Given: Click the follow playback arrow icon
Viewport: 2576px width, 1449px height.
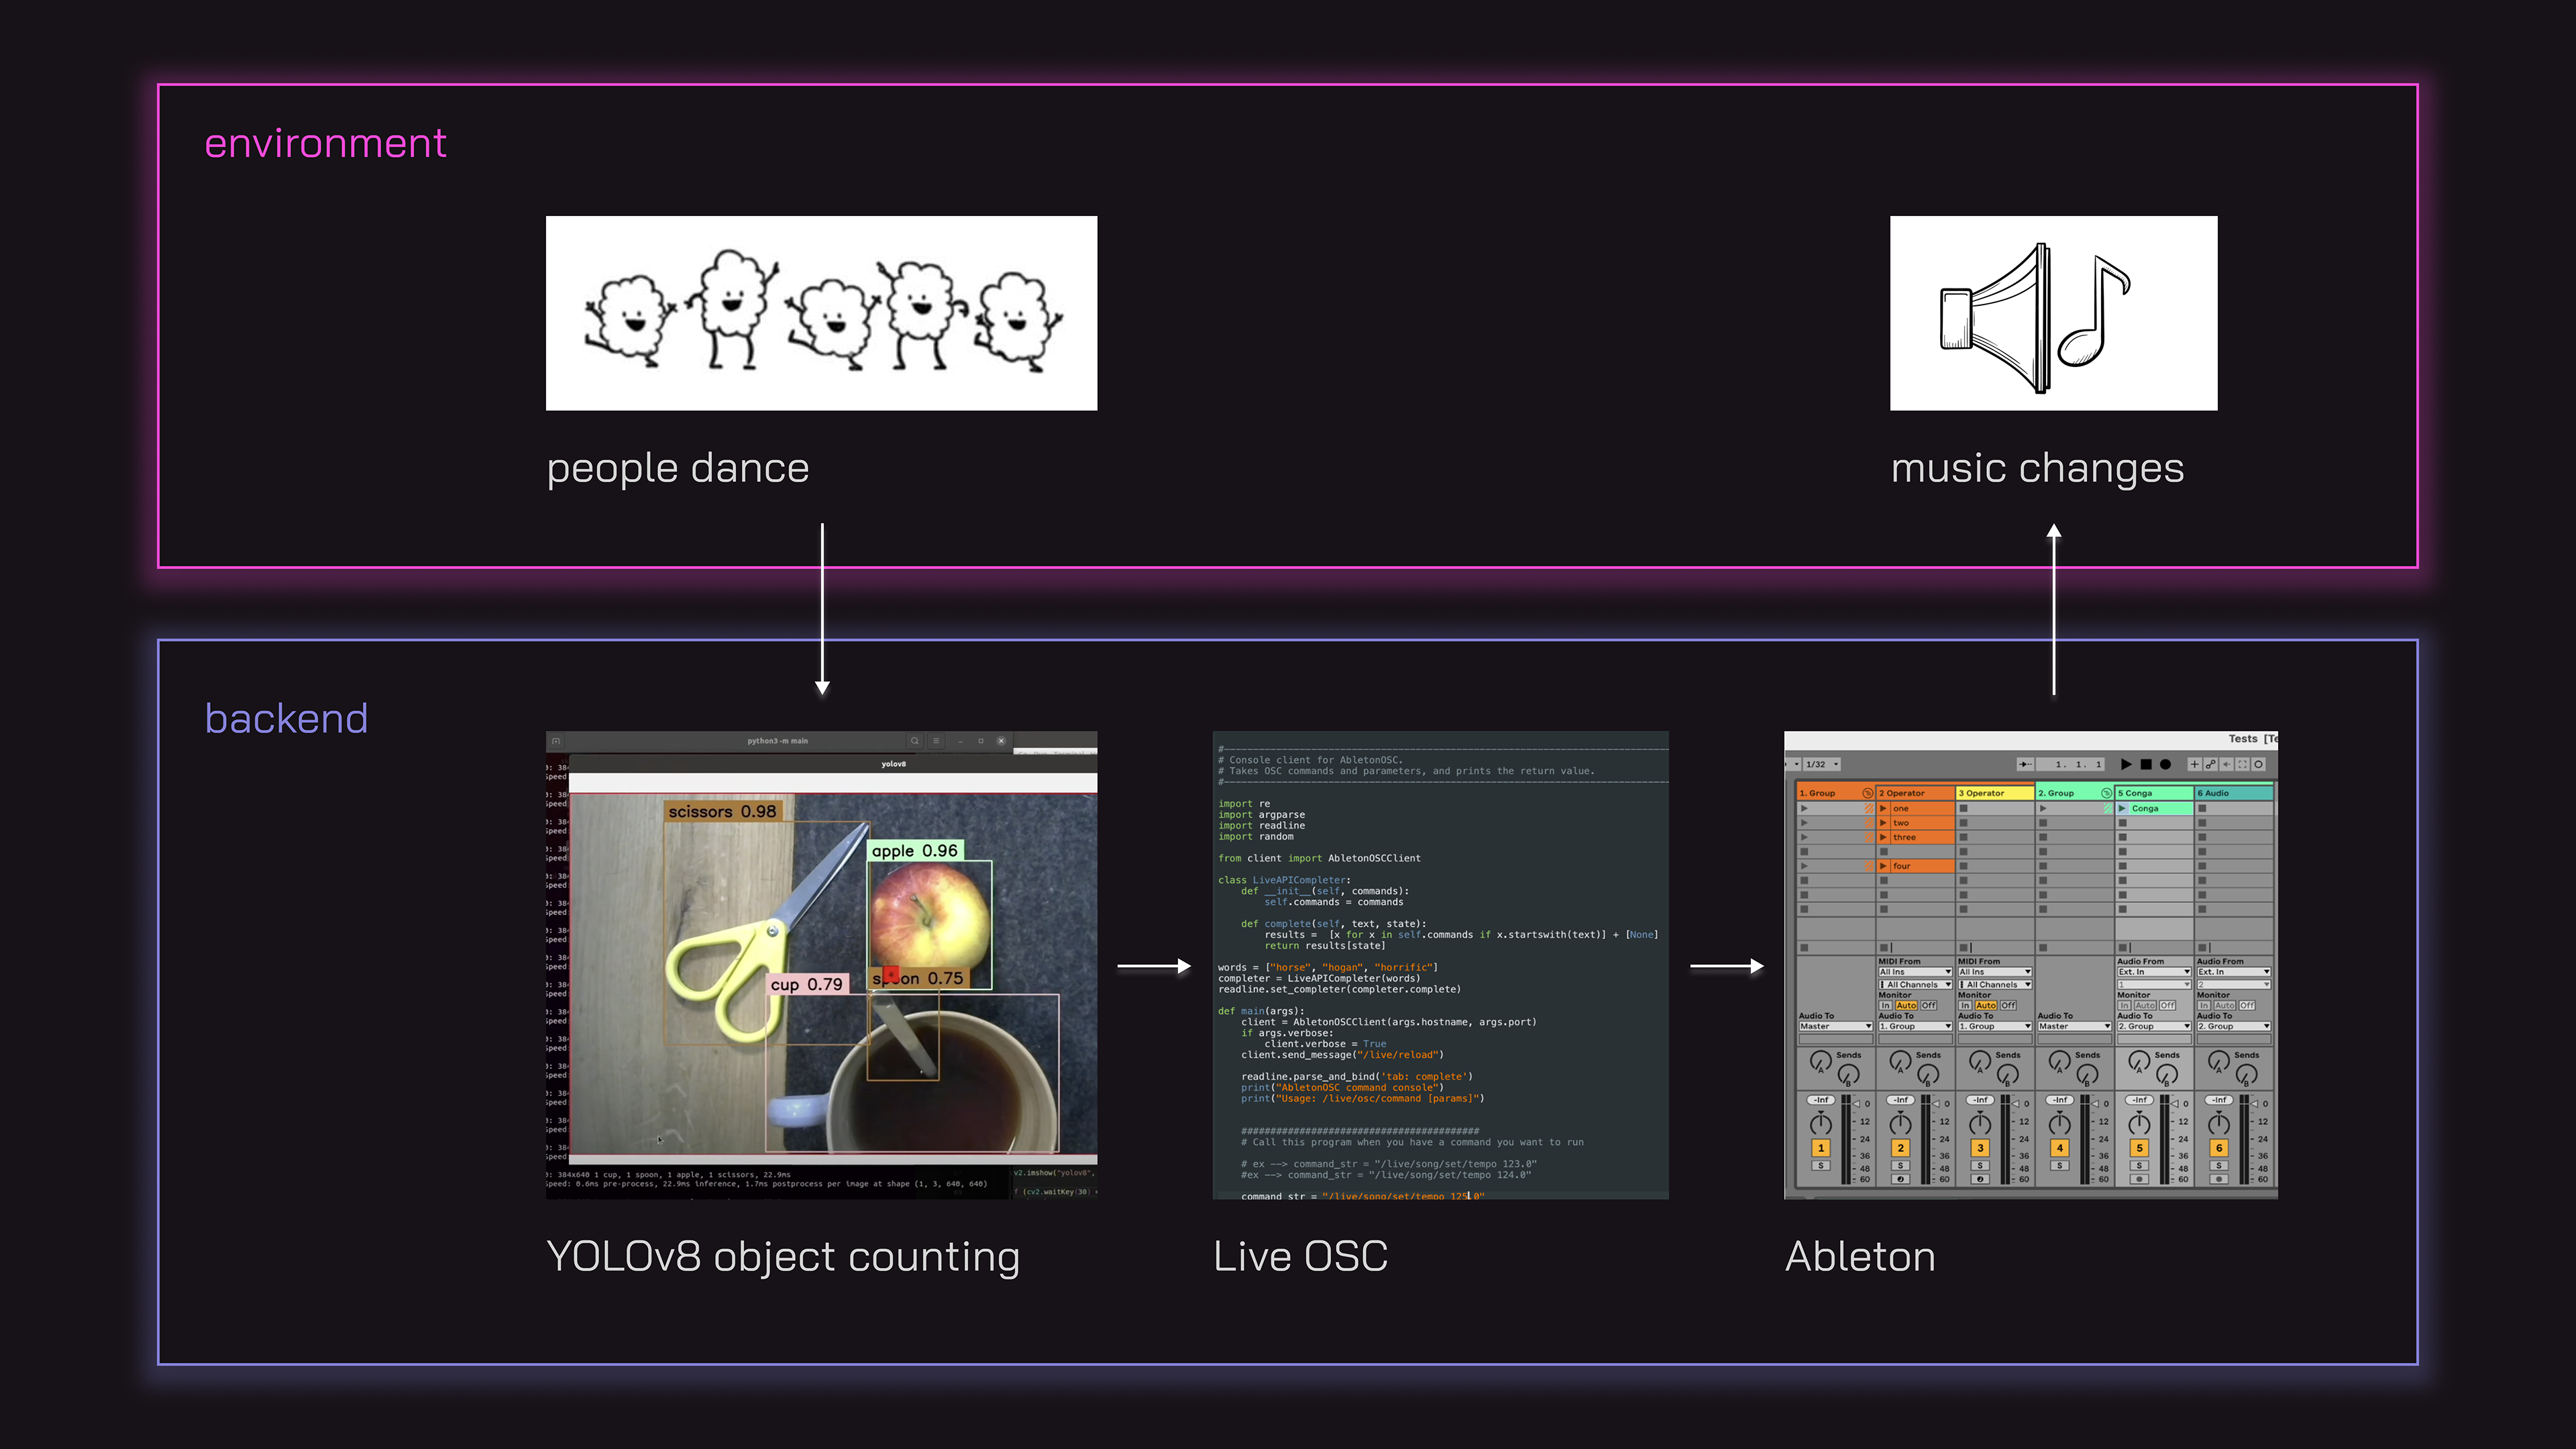Looking at the screenshot, I should (x=2025, y=764).
